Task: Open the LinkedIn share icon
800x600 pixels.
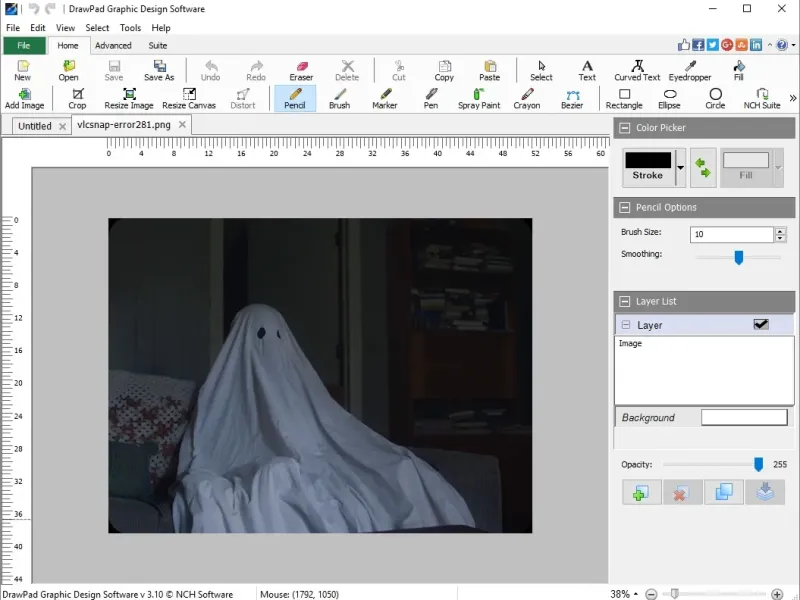Action: [x=756, y=45]
